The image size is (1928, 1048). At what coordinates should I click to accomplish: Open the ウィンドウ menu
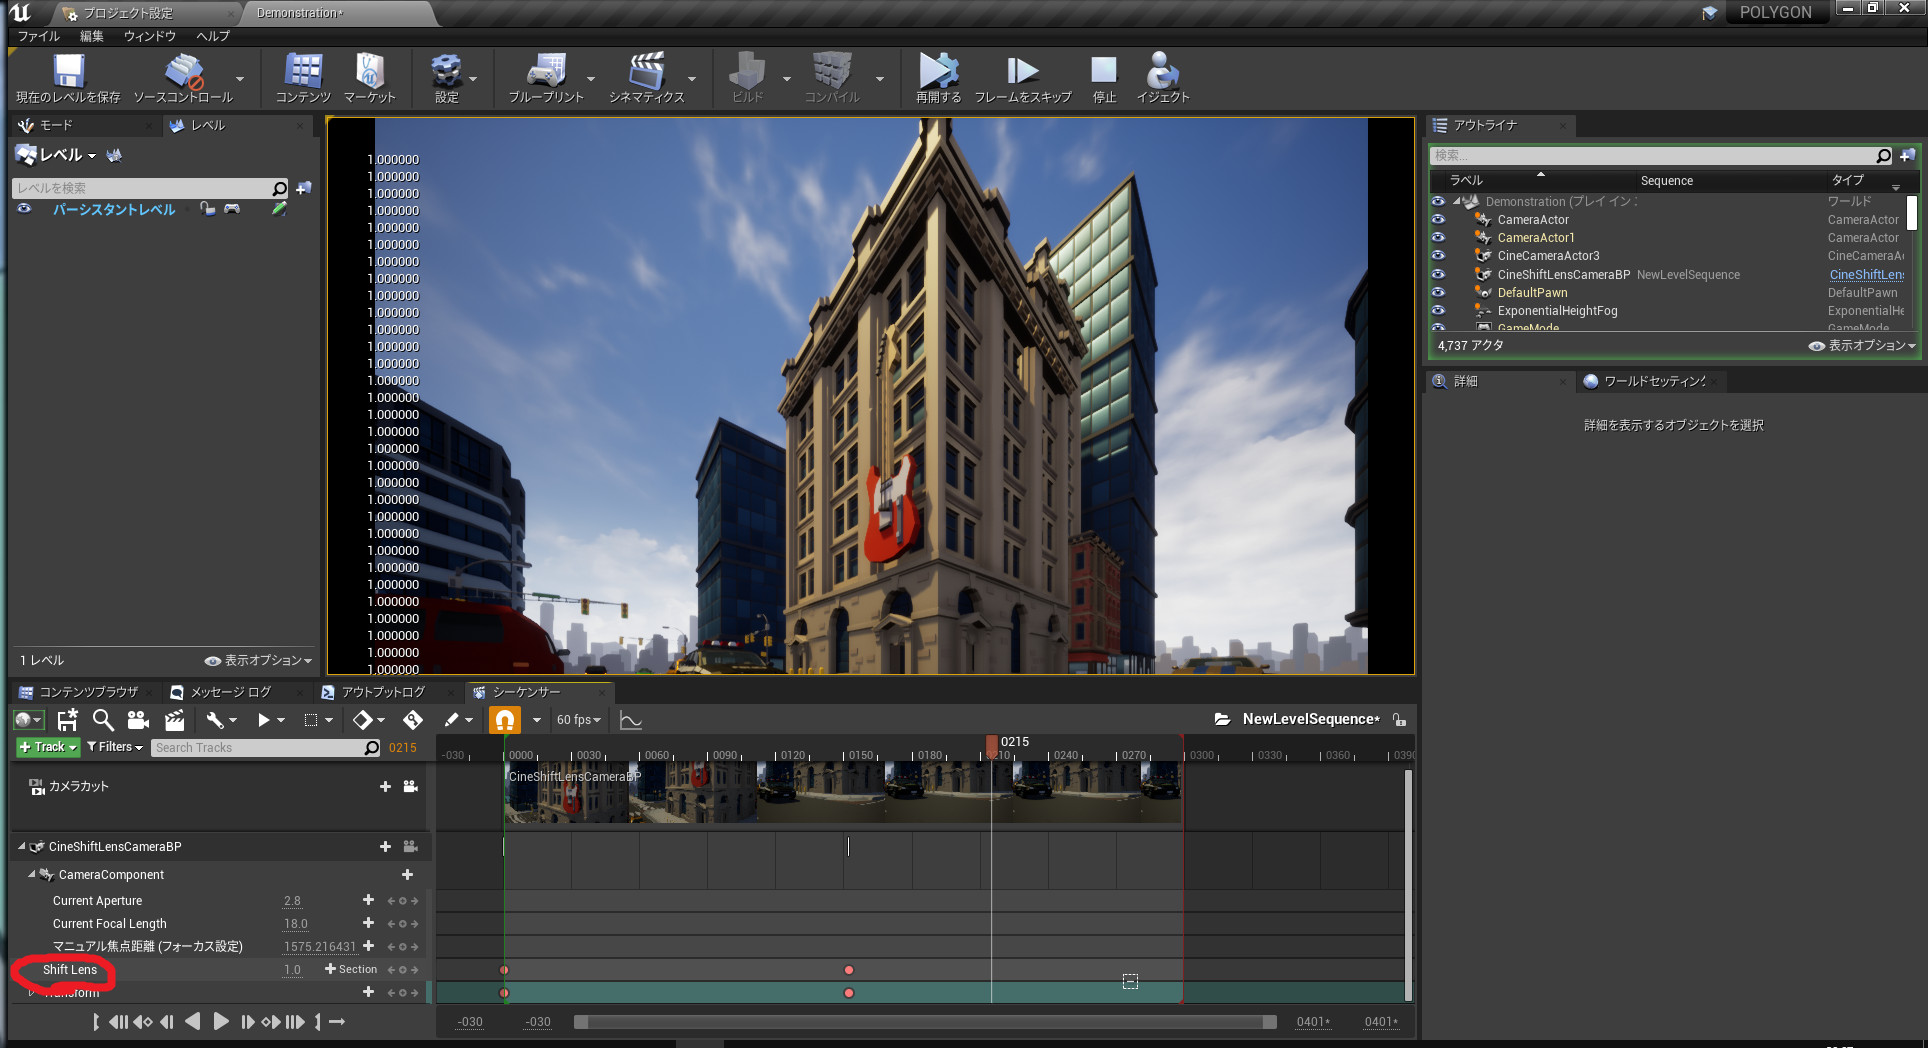[x=149, y=36]
